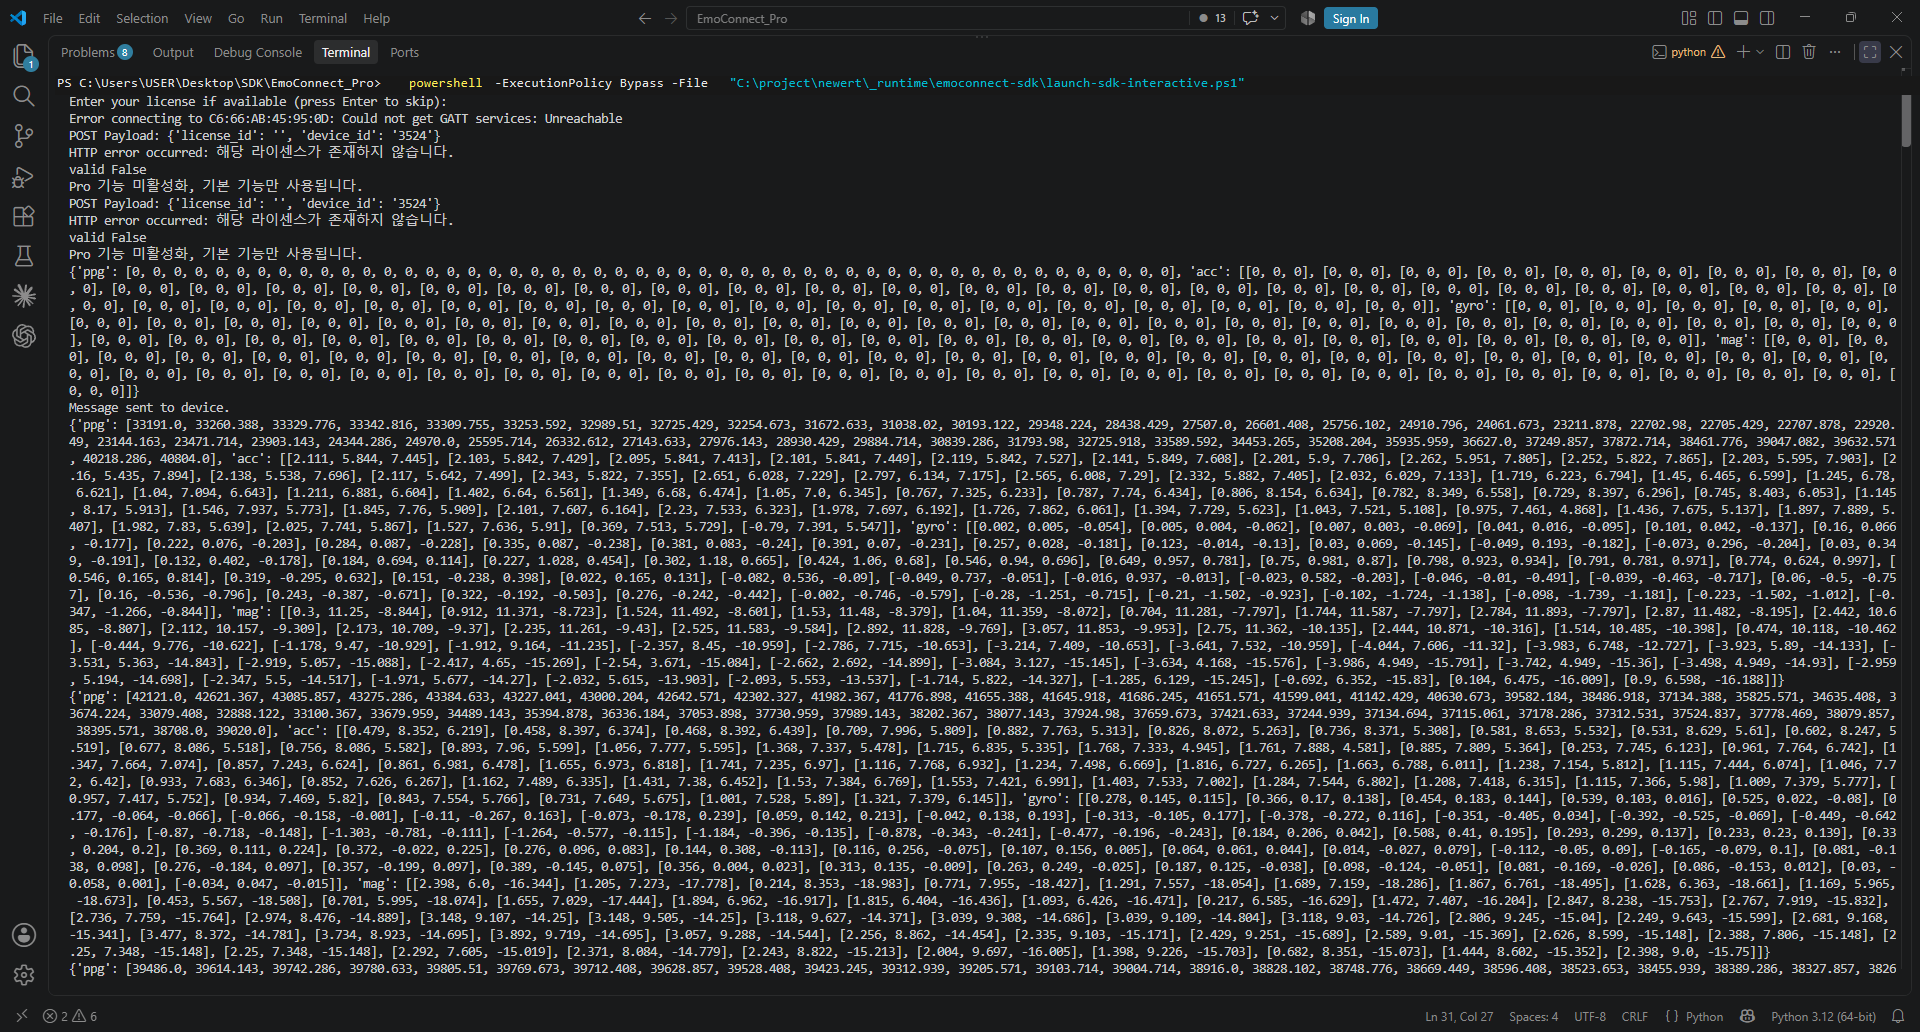
Task: Expand the chat dropdown chevron in title bar
Action: click(1274, 18)
